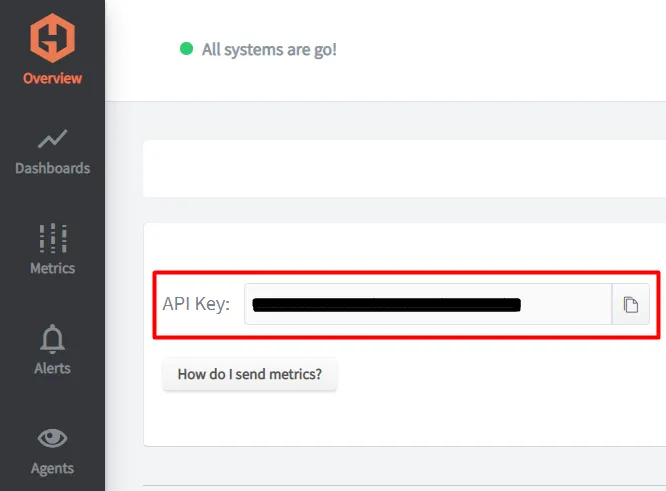666x491 pixels.
Task: Click the Hosted Graphite hexagon logo
Action: [52, 38]
